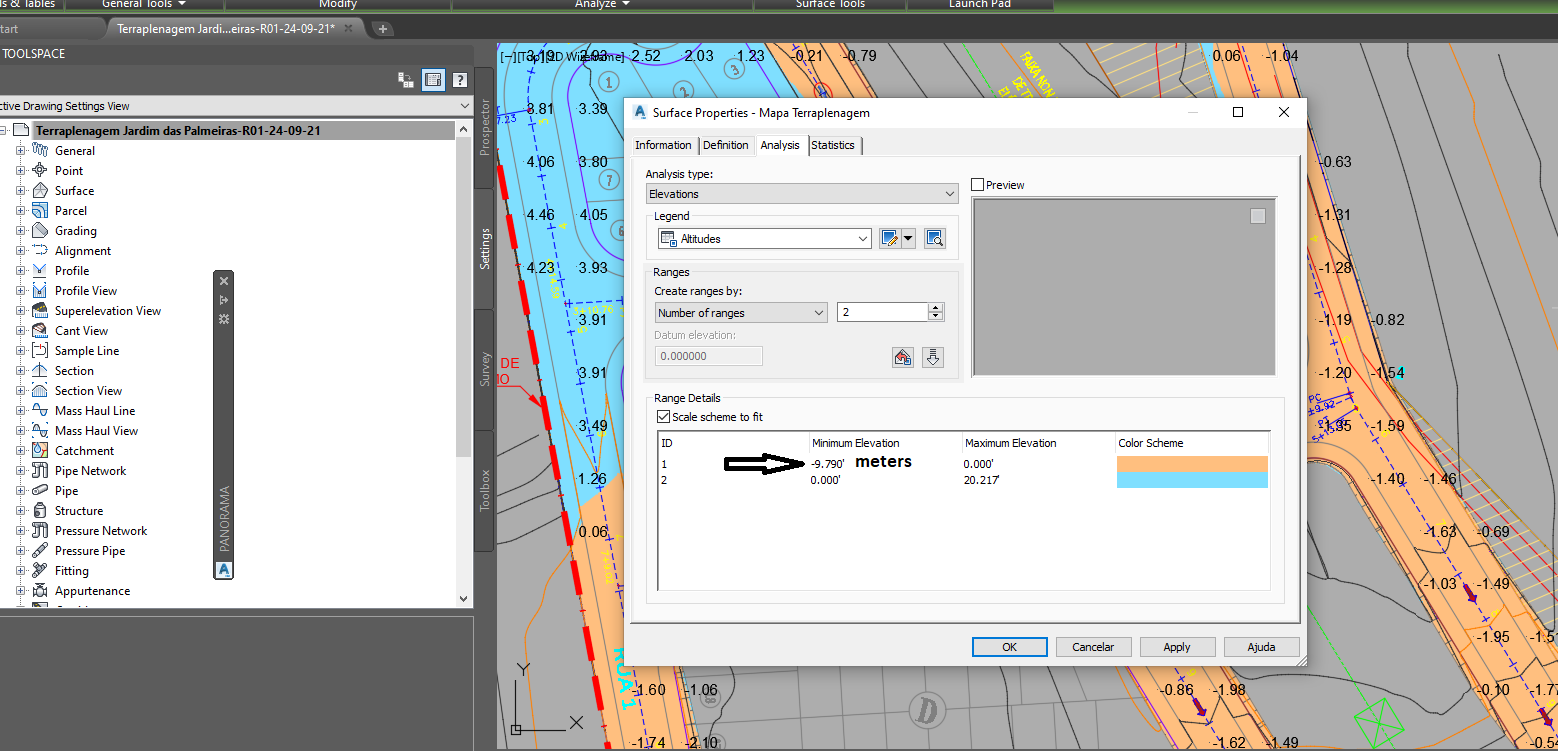Switch to the Statistics tab
This screenshot has height=751, width=1558.
[833, 145]
